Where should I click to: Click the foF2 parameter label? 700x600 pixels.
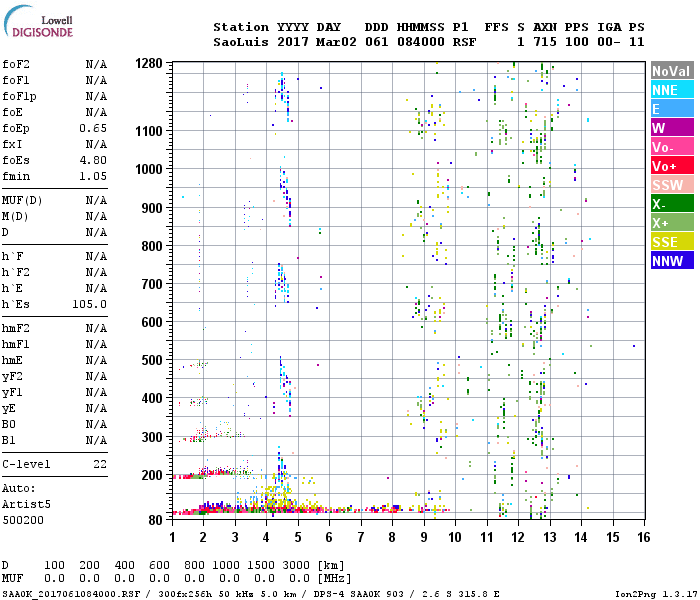(16, 64)
